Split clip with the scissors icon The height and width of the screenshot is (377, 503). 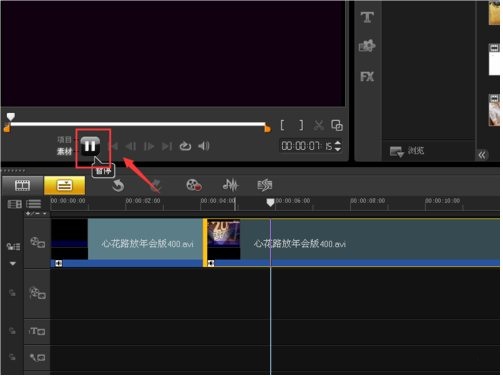pos(319,125)
